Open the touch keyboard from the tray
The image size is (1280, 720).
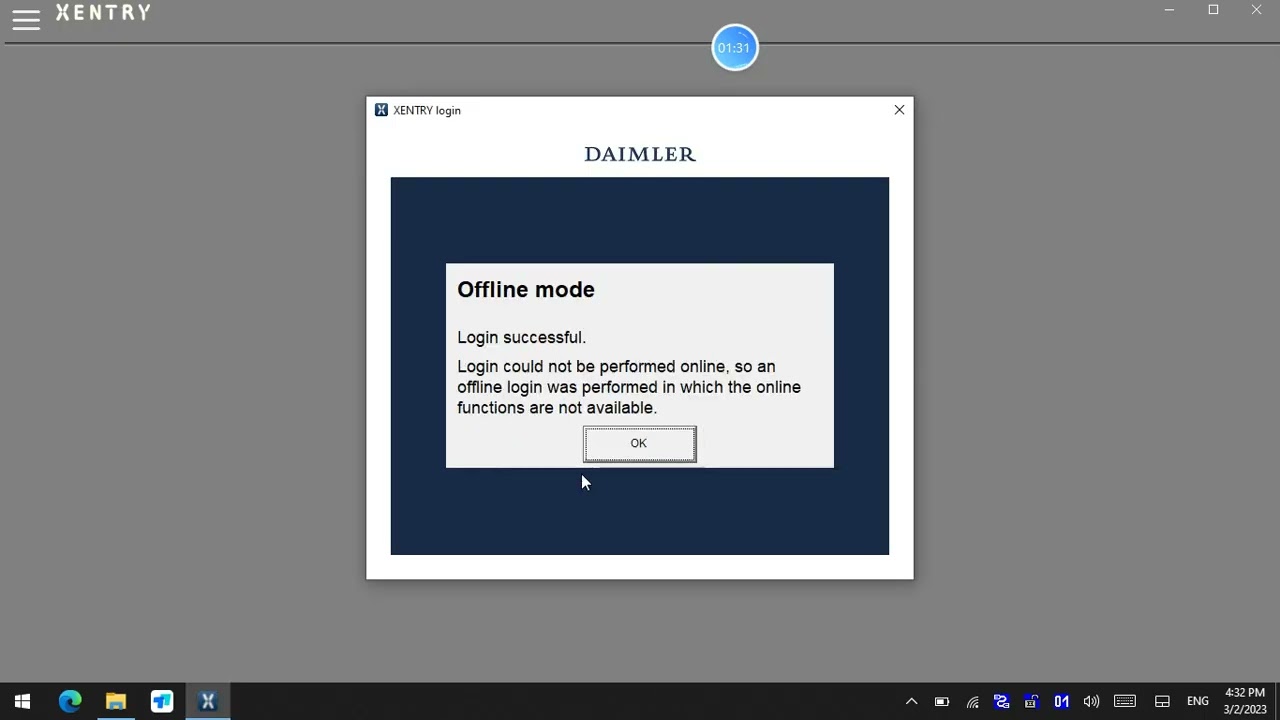click(x=1125, y=702)
